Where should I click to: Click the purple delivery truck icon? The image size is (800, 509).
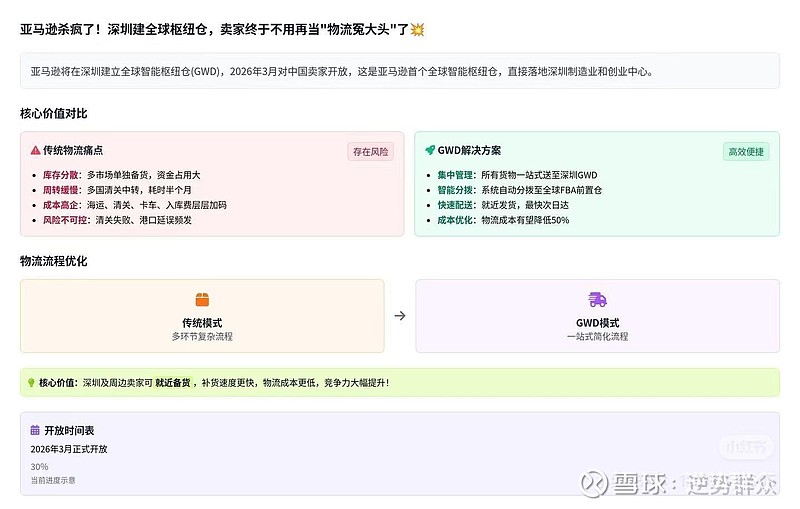(x=597, y=299)
